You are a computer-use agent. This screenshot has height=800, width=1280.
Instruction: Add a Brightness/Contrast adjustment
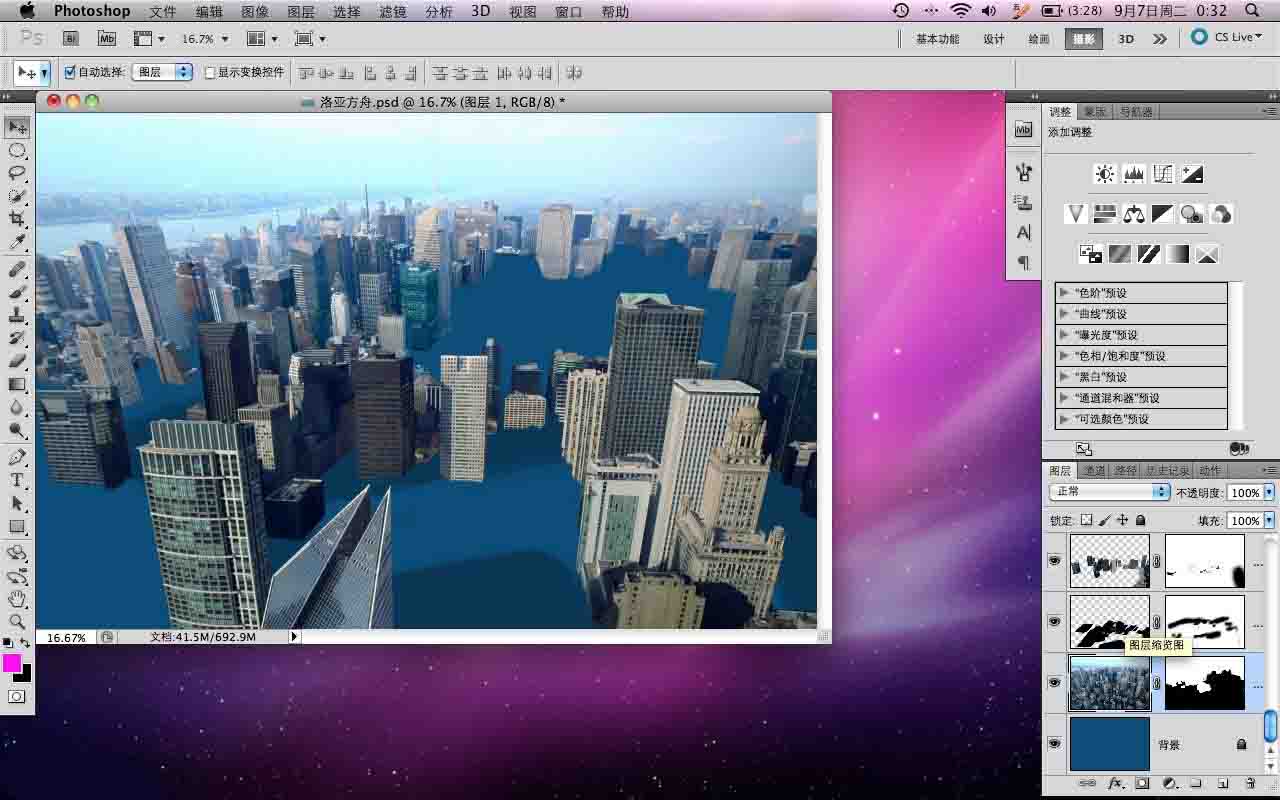click(1105, 174)
